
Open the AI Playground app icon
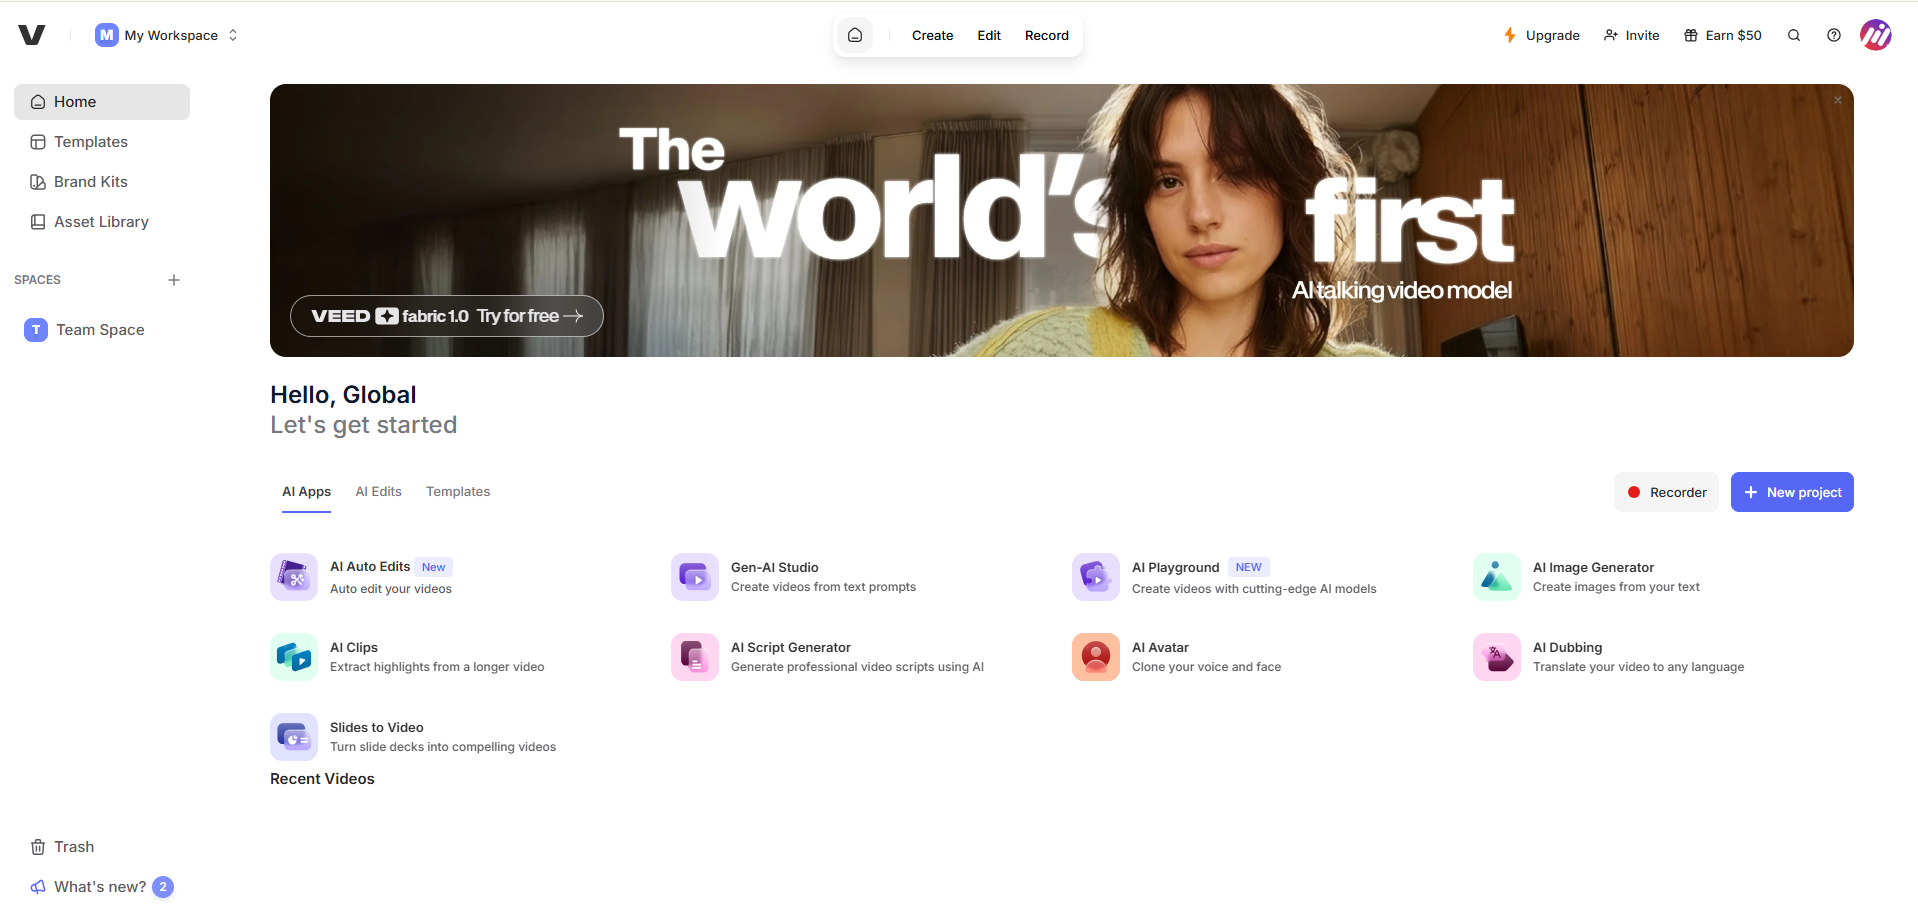(1096, 577)
